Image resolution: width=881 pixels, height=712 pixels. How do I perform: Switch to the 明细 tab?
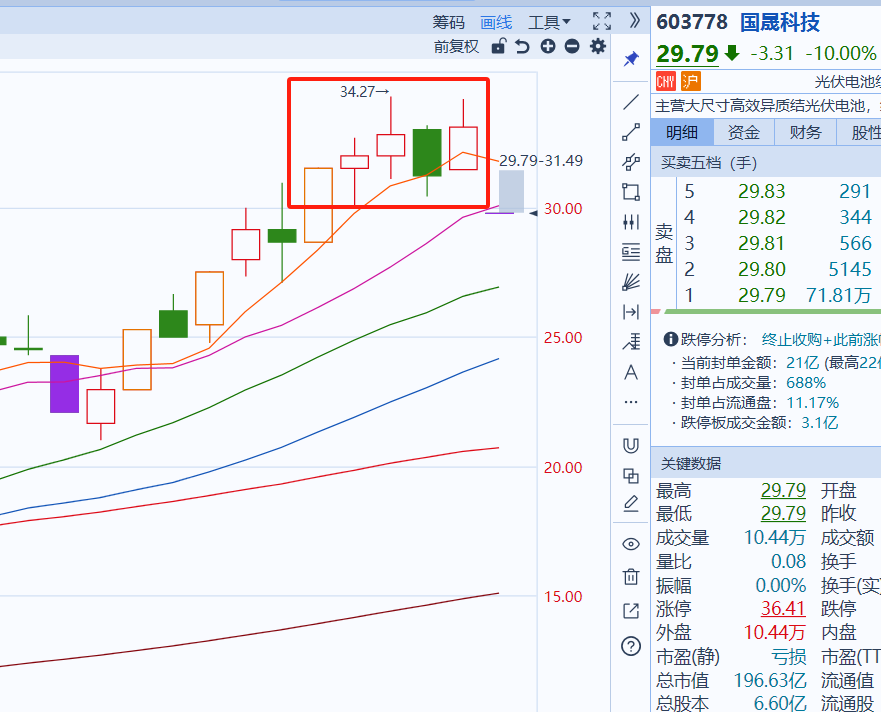point(682,133)
